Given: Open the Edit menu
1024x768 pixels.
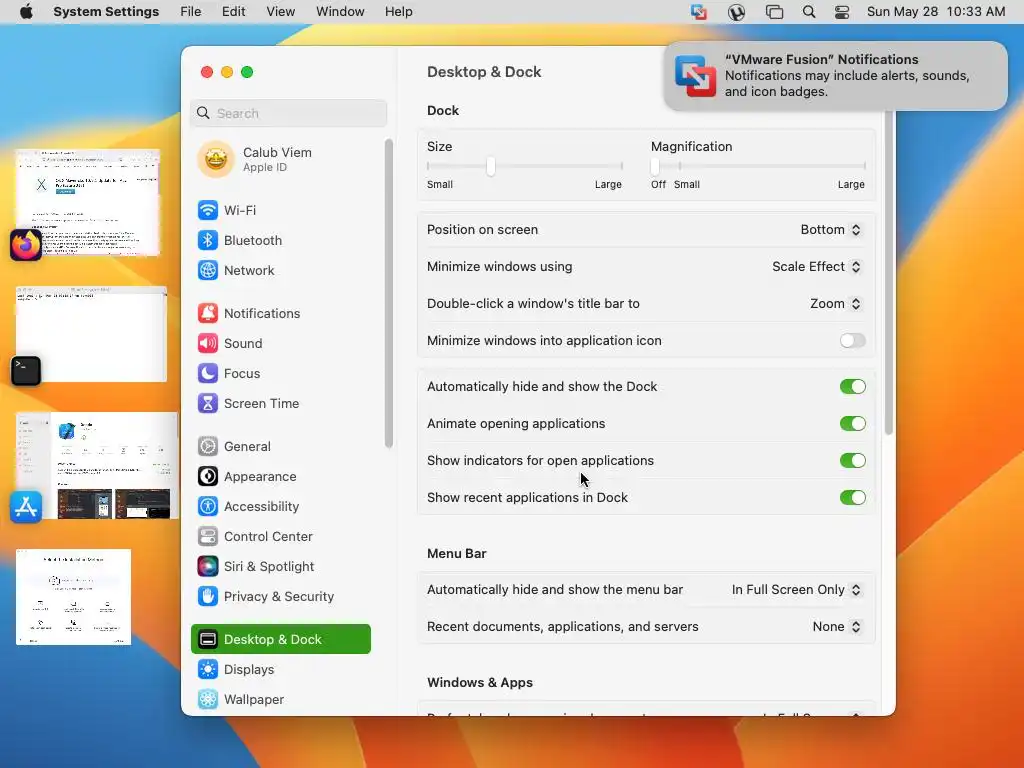Looking at the screenshot, I should pos(233,12).
